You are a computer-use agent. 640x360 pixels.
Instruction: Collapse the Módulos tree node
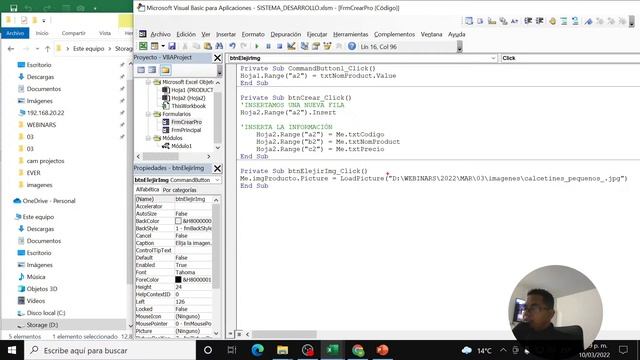(x=148, y=138)
